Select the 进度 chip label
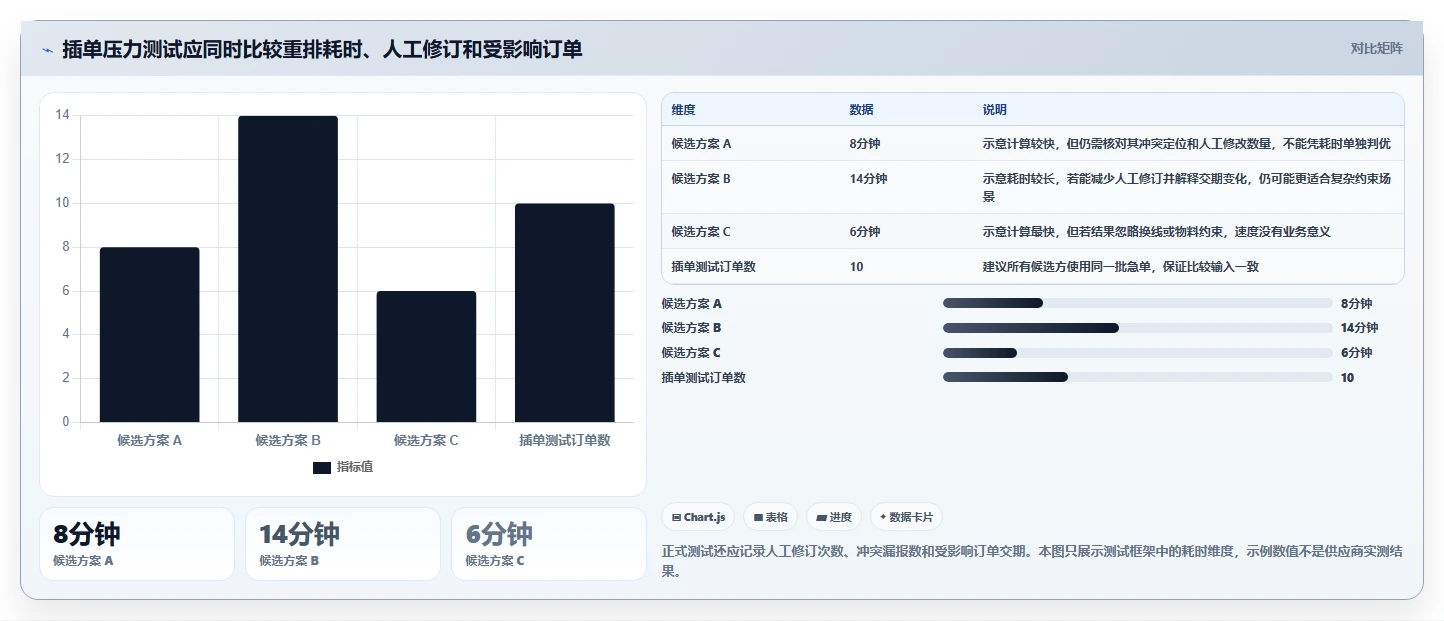Image resolution: width=1444 pixels, height=621 pixels. [x=841, y=517]
